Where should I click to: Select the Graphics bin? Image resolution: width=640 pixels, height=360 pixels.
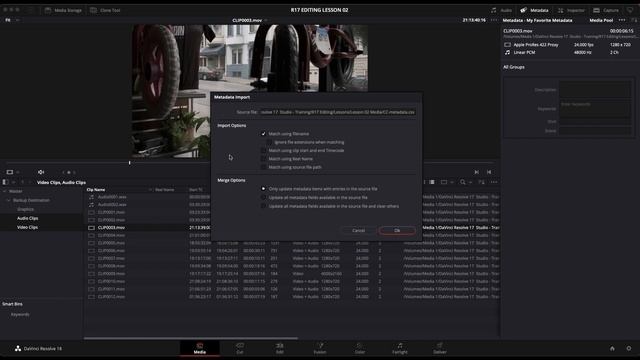[25, 209]
